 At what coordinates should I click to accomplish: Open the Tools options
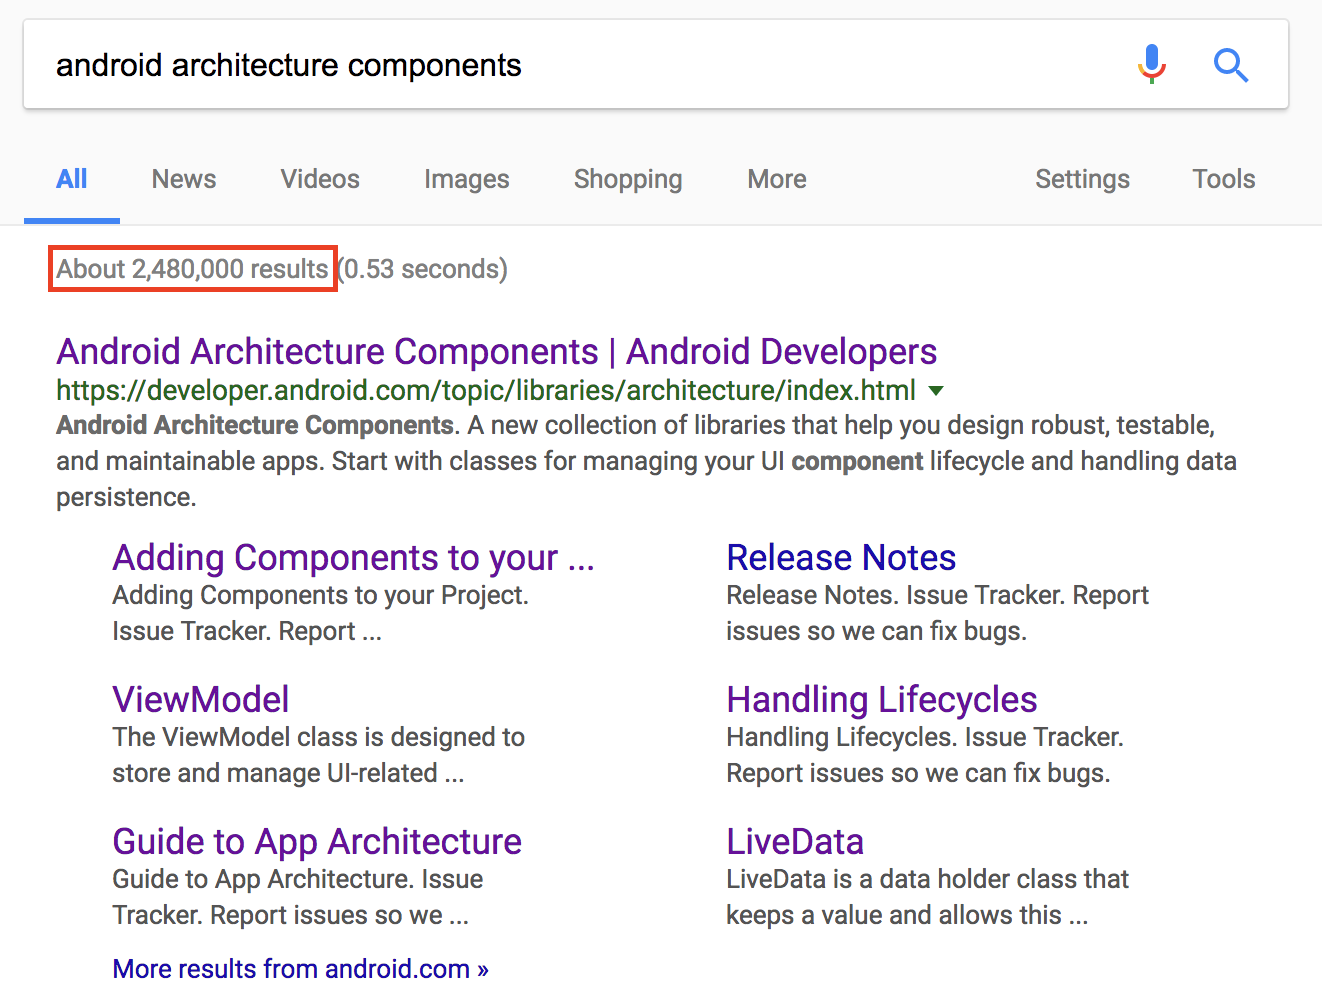[x=1223, y=179]
